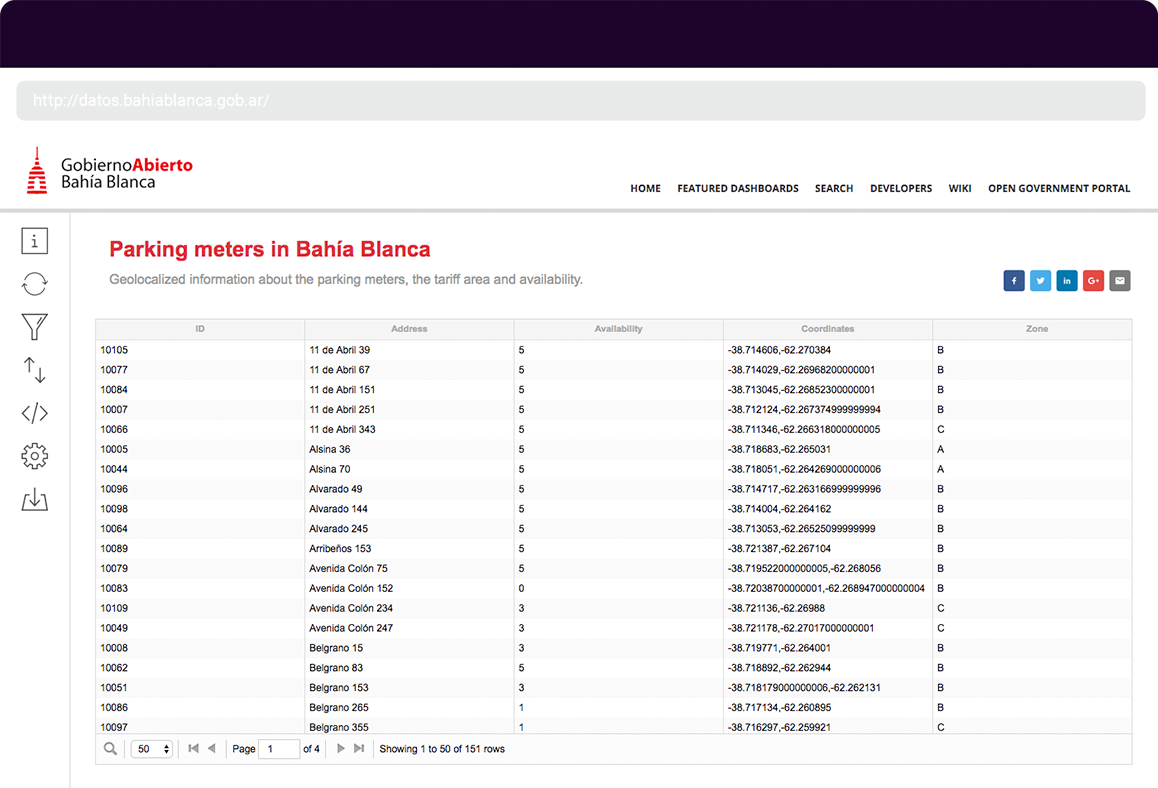Open FEATURED DASHBOARDS

click(x=738, y=188)
